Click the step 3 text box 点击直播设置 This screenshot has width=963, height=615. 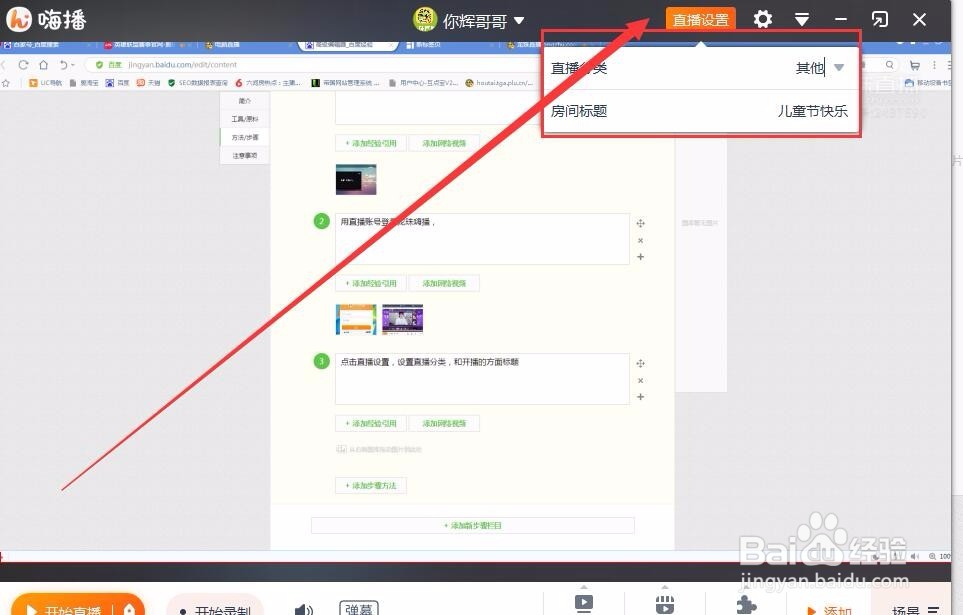click(x=482, y=378)
